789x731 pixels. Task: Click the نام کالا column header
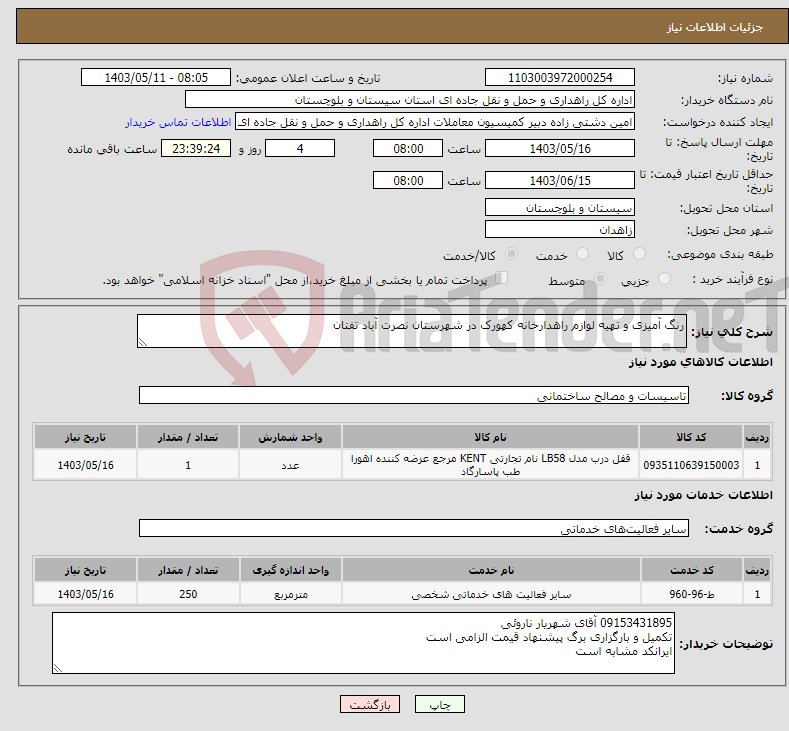pyautogui.click(x=490, y=437)
